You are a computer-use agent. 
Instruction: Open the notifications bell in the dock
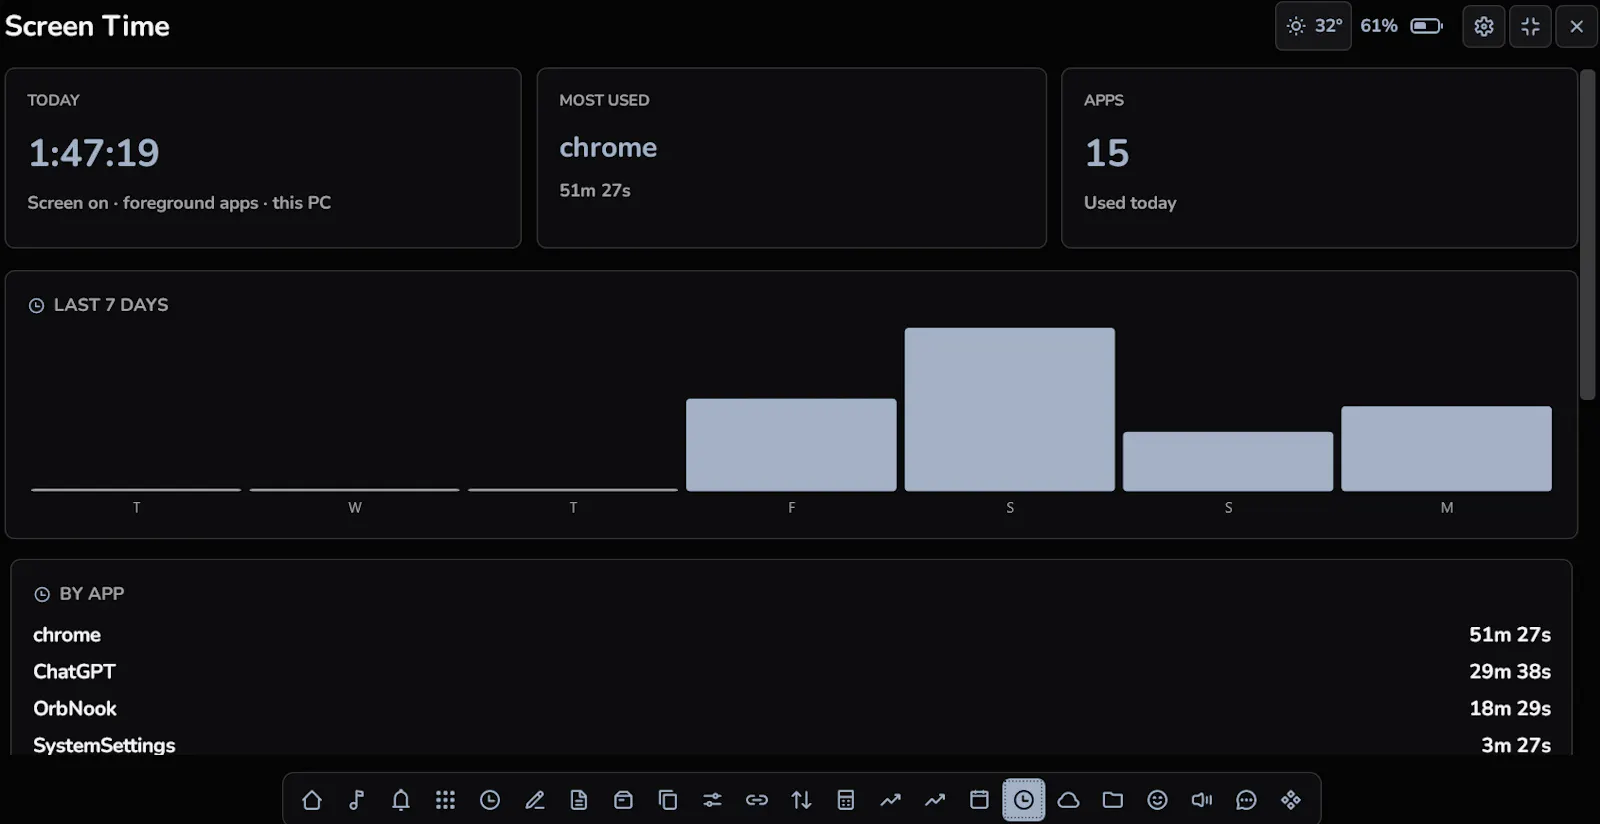tap(401, 800)
